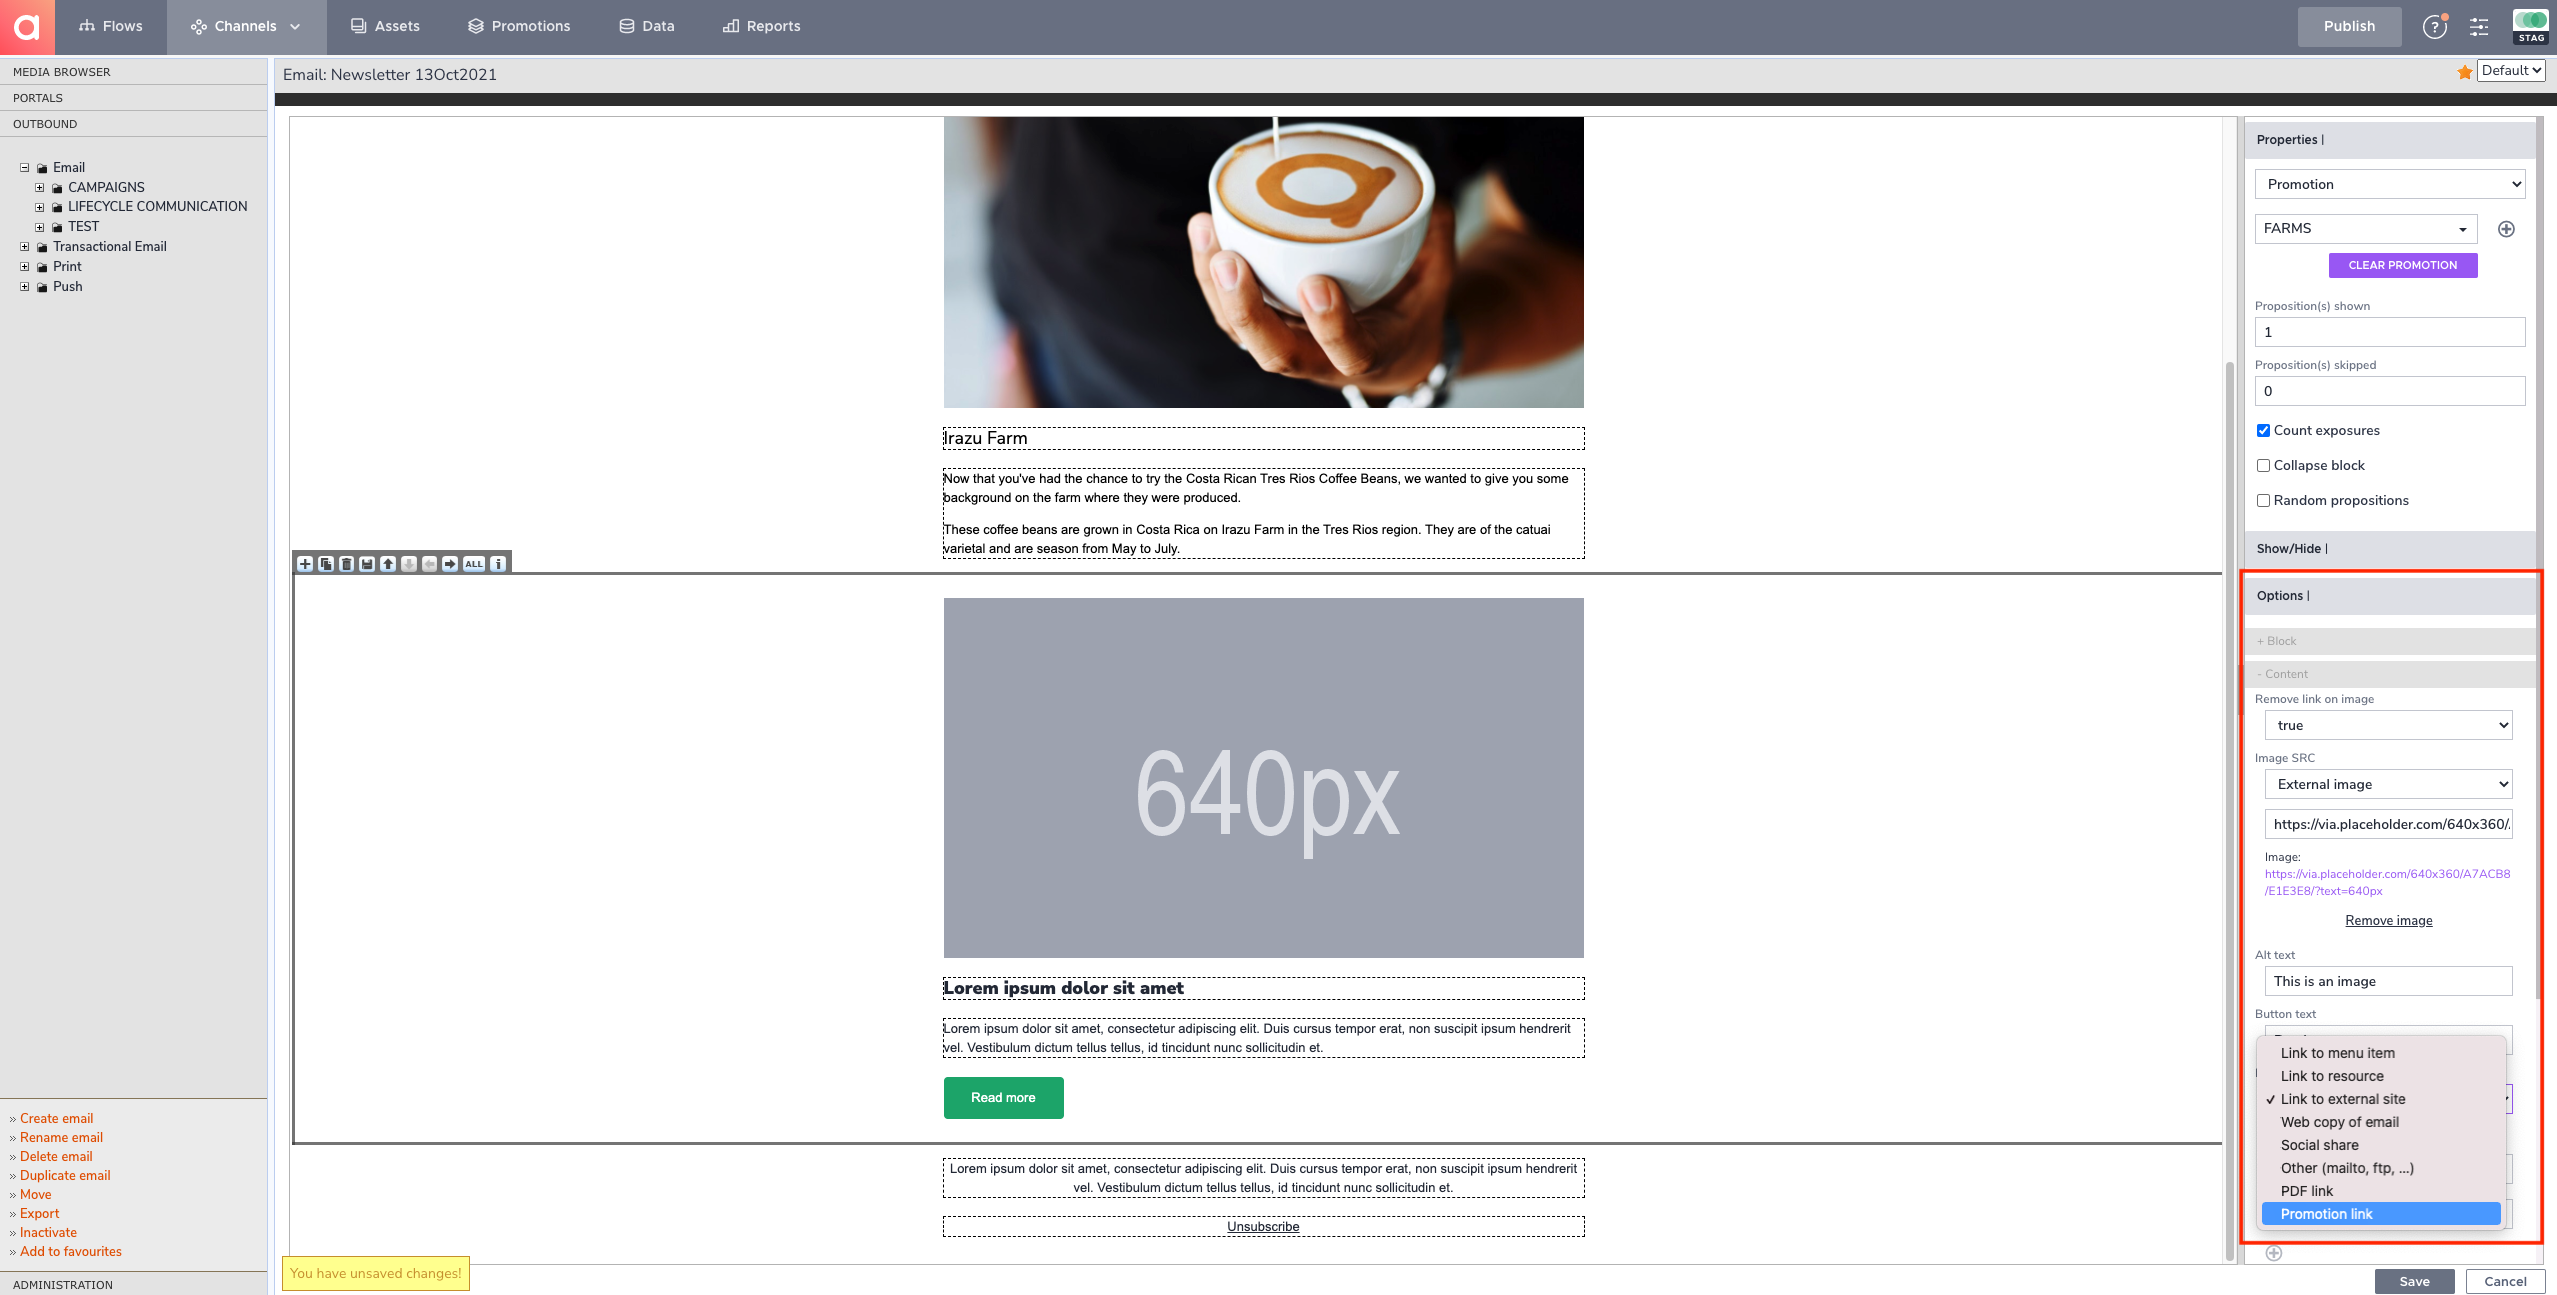
Task: Click the STAG environment icon
Action: coord(2531,27)
